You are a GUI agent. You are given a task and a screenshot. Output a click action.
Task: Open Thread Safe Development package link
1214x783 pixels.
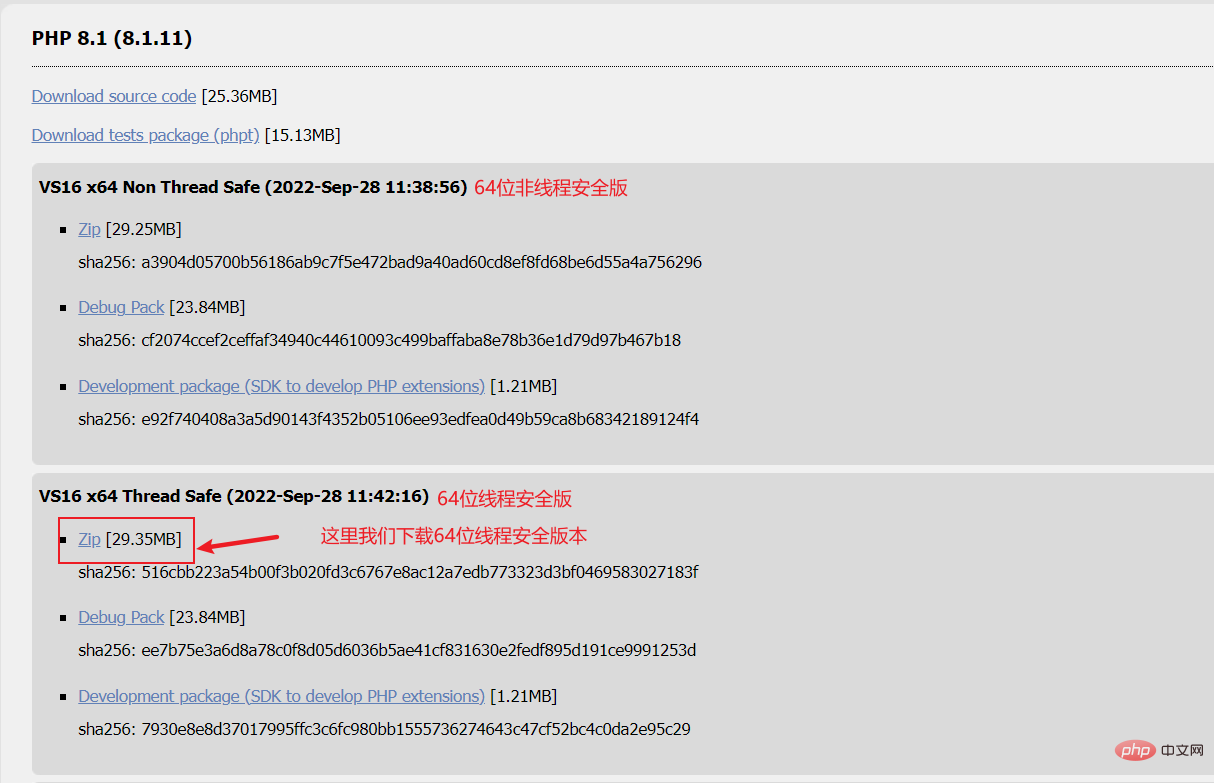282,696
